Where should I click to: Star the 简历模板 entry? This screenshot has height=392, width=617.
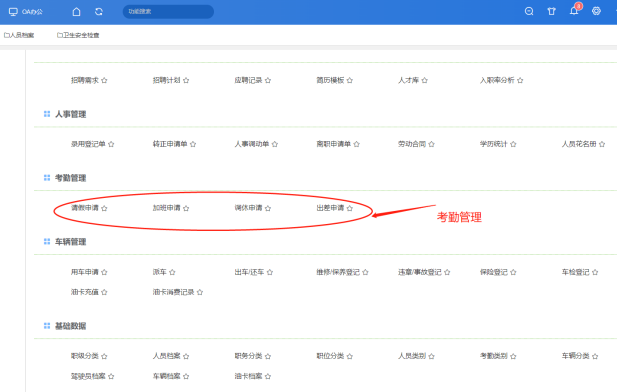click(x=350, y=80)
